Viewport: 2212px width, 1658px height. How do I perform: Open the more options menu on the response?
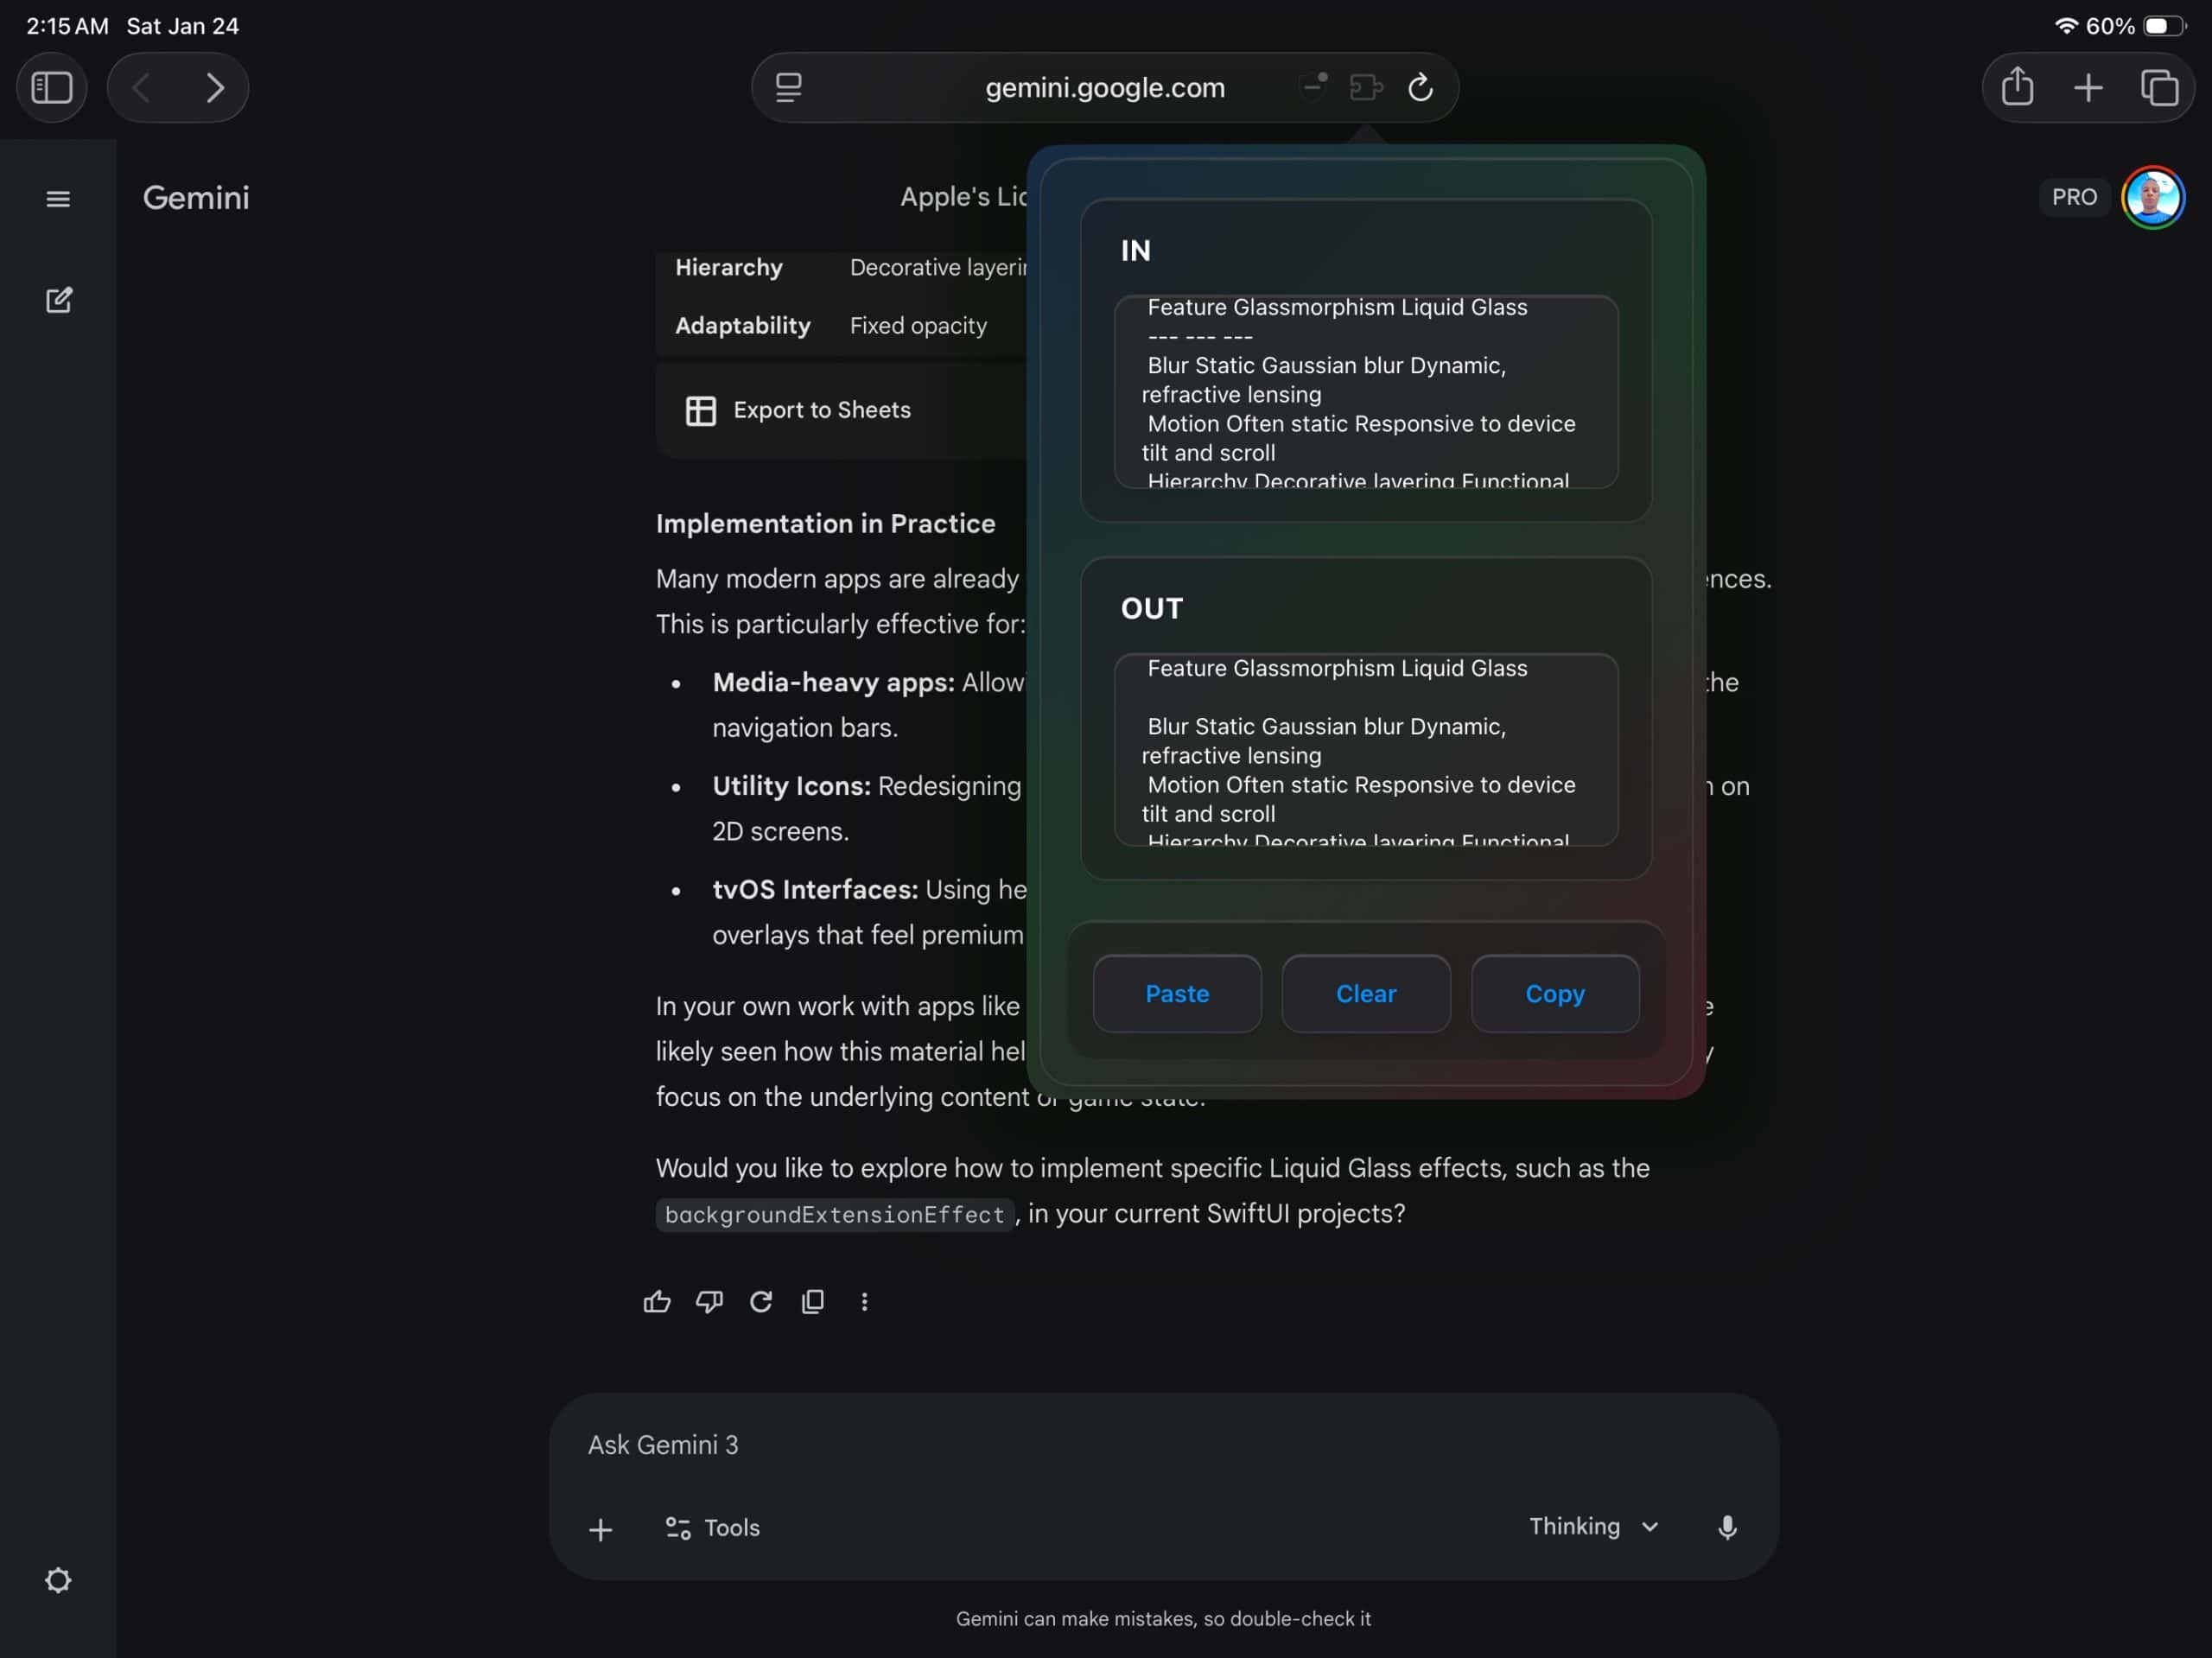pyautogui.click(x=864, y=1301)
